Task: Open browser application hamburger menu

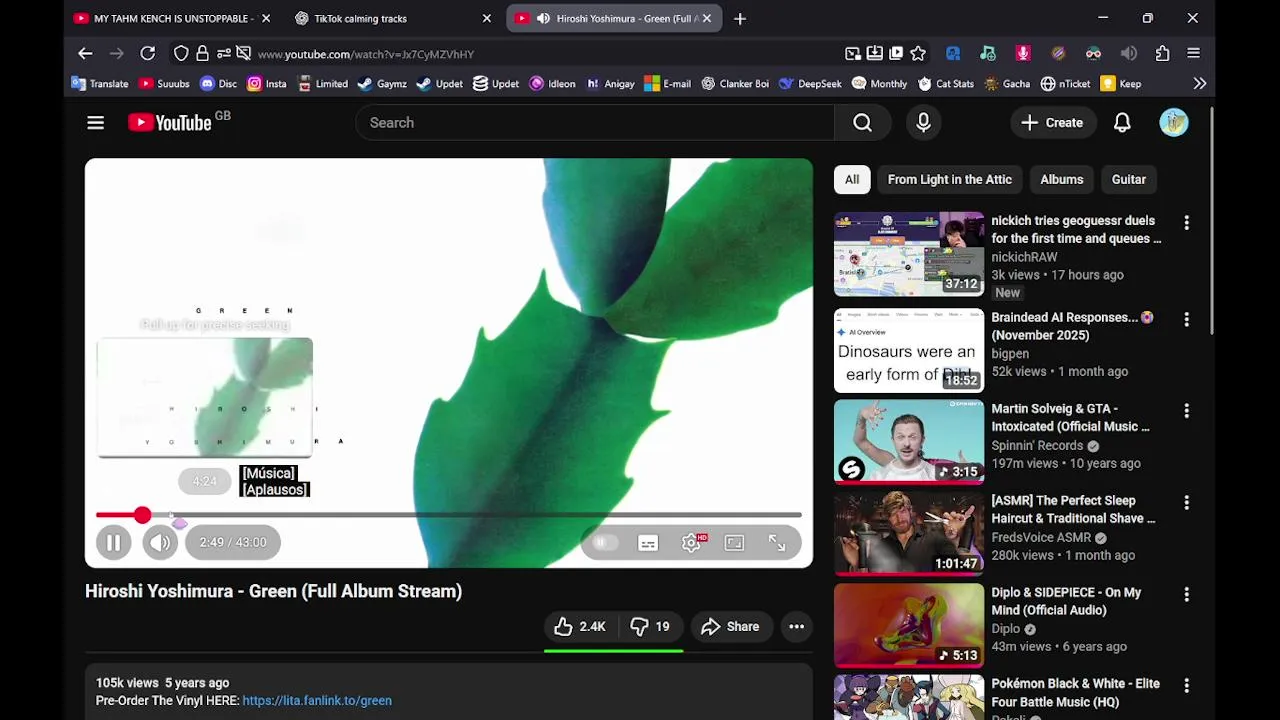Action: click(x=1193, y=53)
